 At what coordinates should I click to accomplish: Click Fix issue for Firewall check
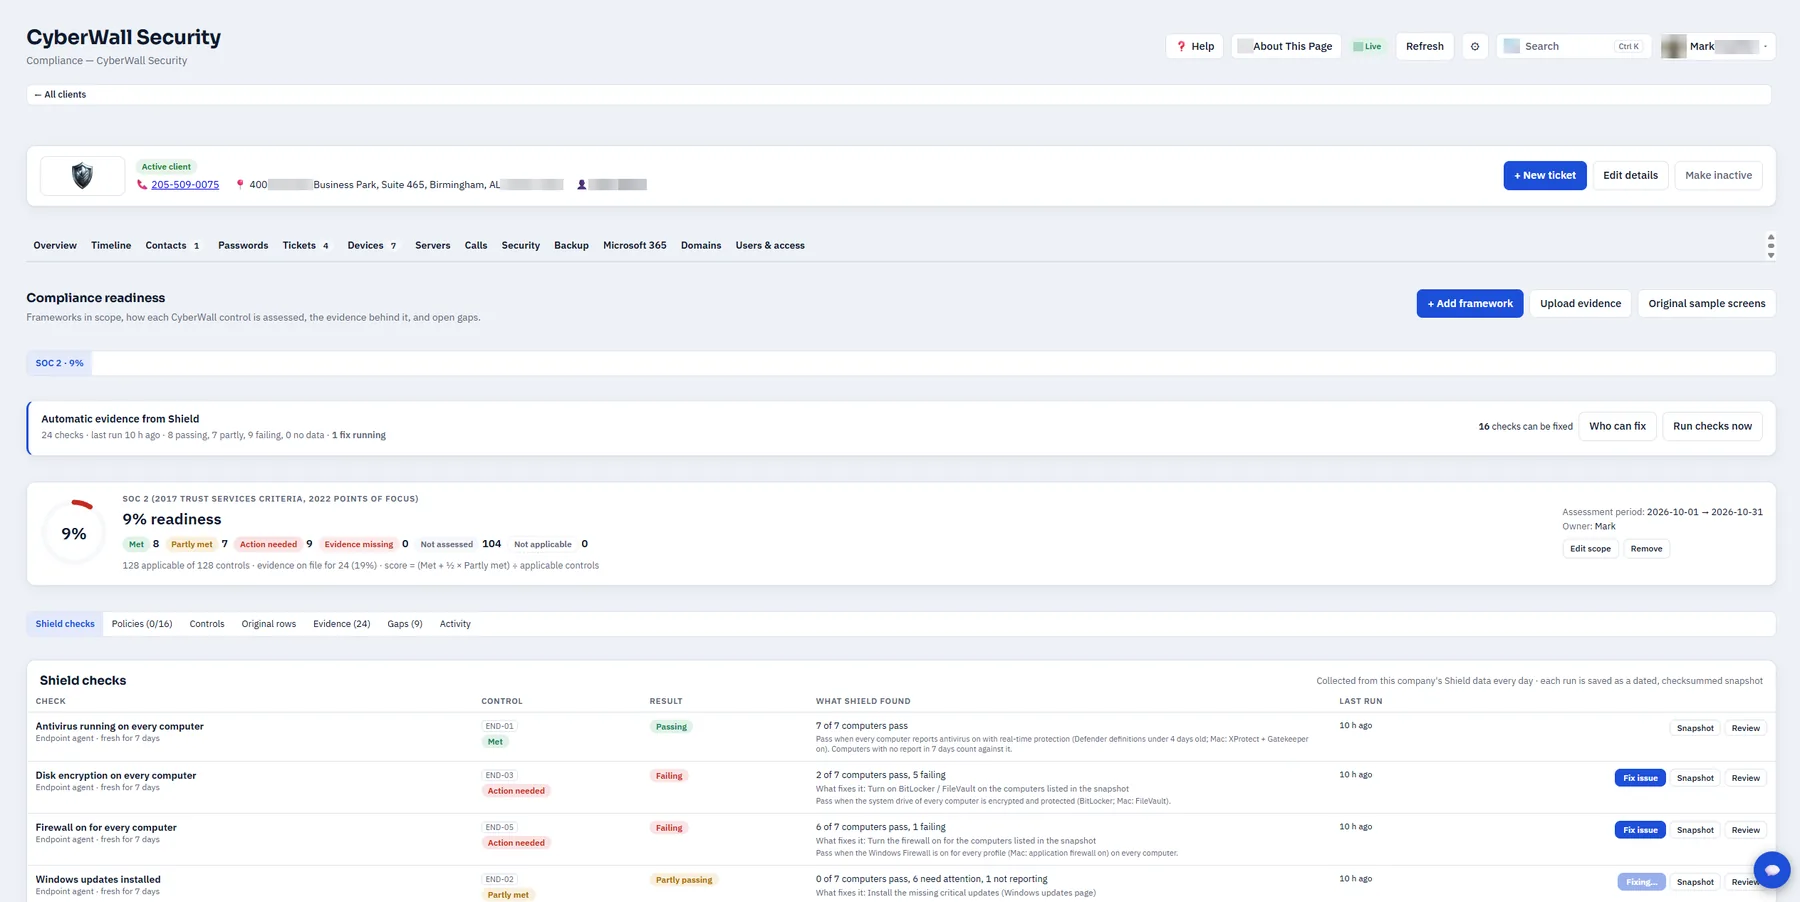coord(1640,831)
